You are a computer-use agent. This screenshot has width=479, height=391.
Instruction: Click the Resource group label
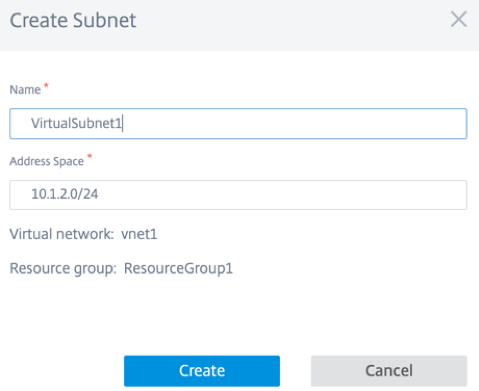(63, 269)
